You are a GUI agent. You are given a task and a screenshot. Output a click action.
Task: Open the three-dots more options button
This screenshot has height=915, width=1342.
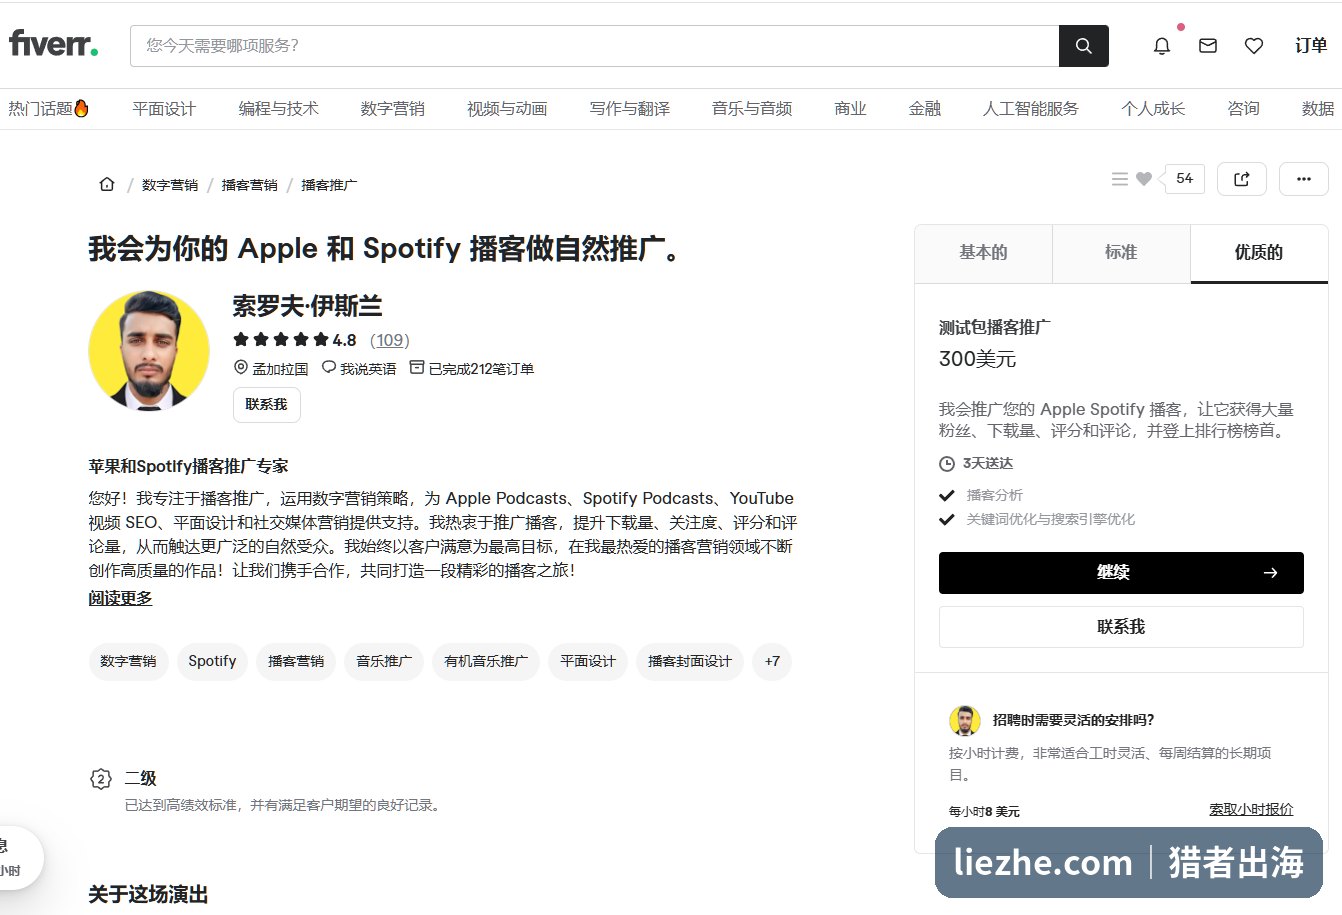1304,179
